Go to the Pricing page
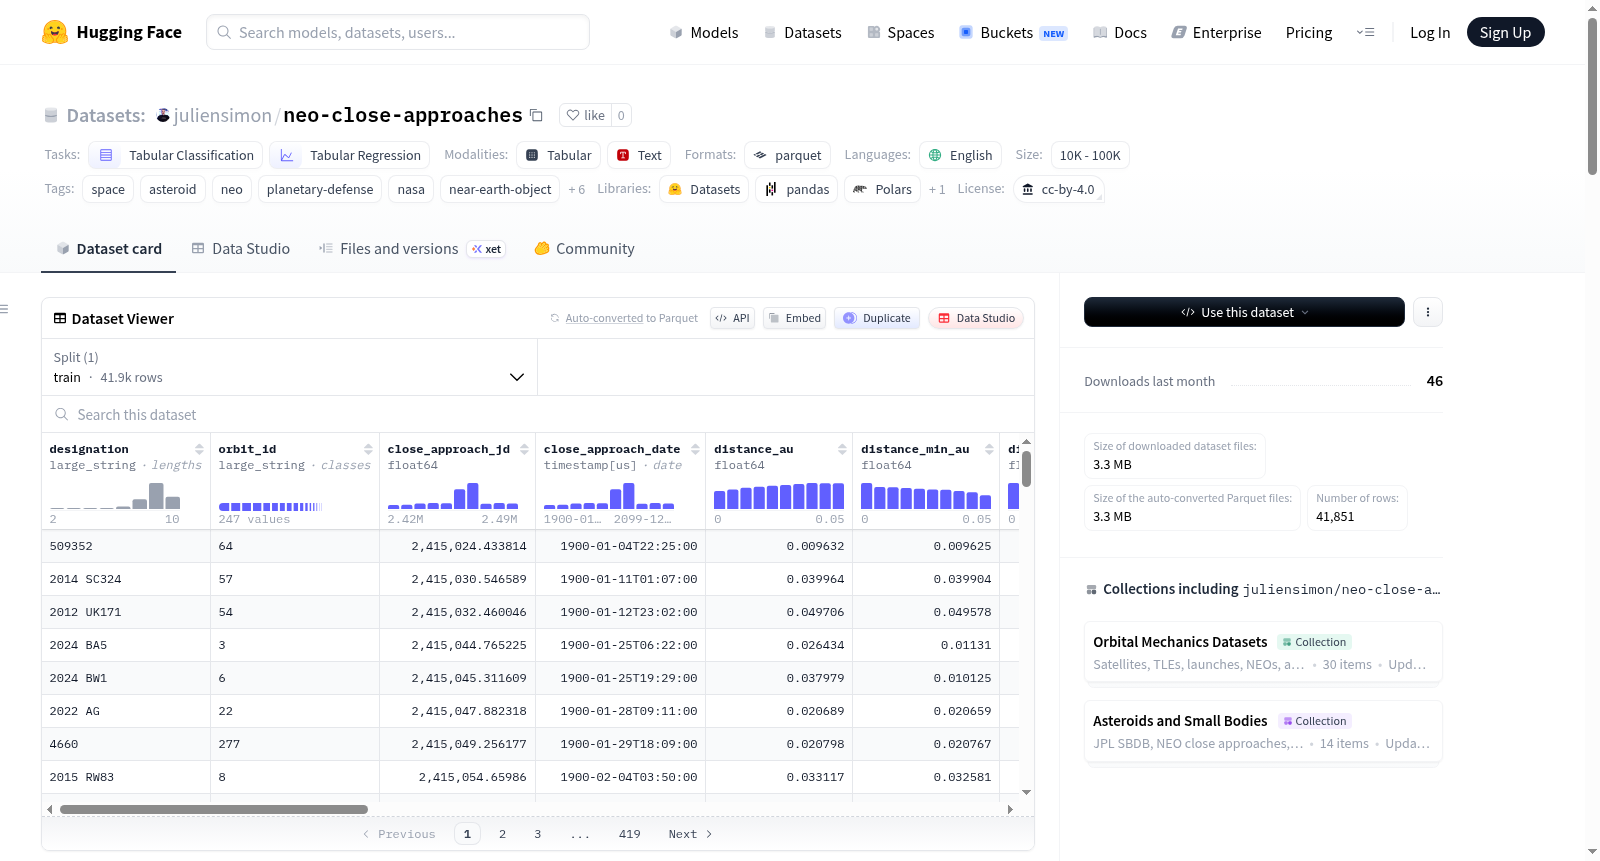 click(1309, 33)
